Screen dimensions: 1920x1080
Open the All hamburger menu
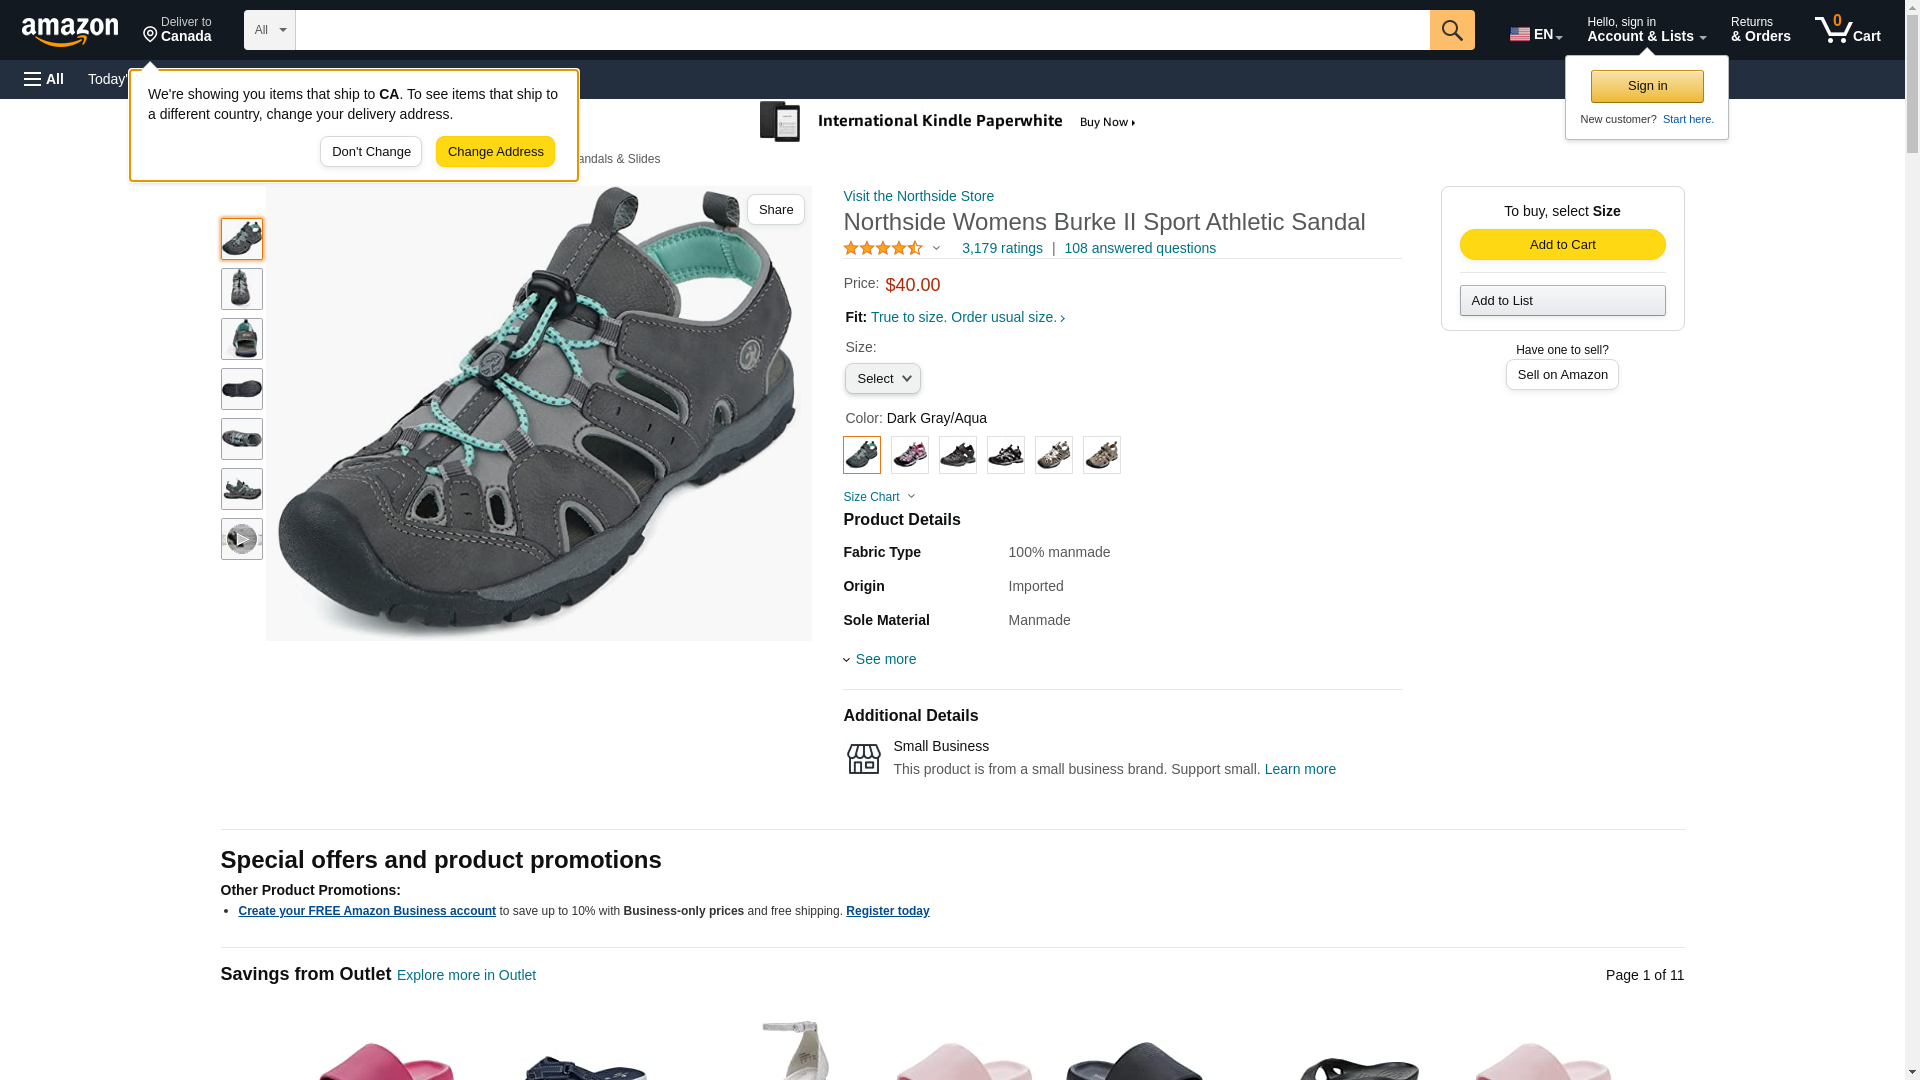pyautogui.click(x=44, y=79)
